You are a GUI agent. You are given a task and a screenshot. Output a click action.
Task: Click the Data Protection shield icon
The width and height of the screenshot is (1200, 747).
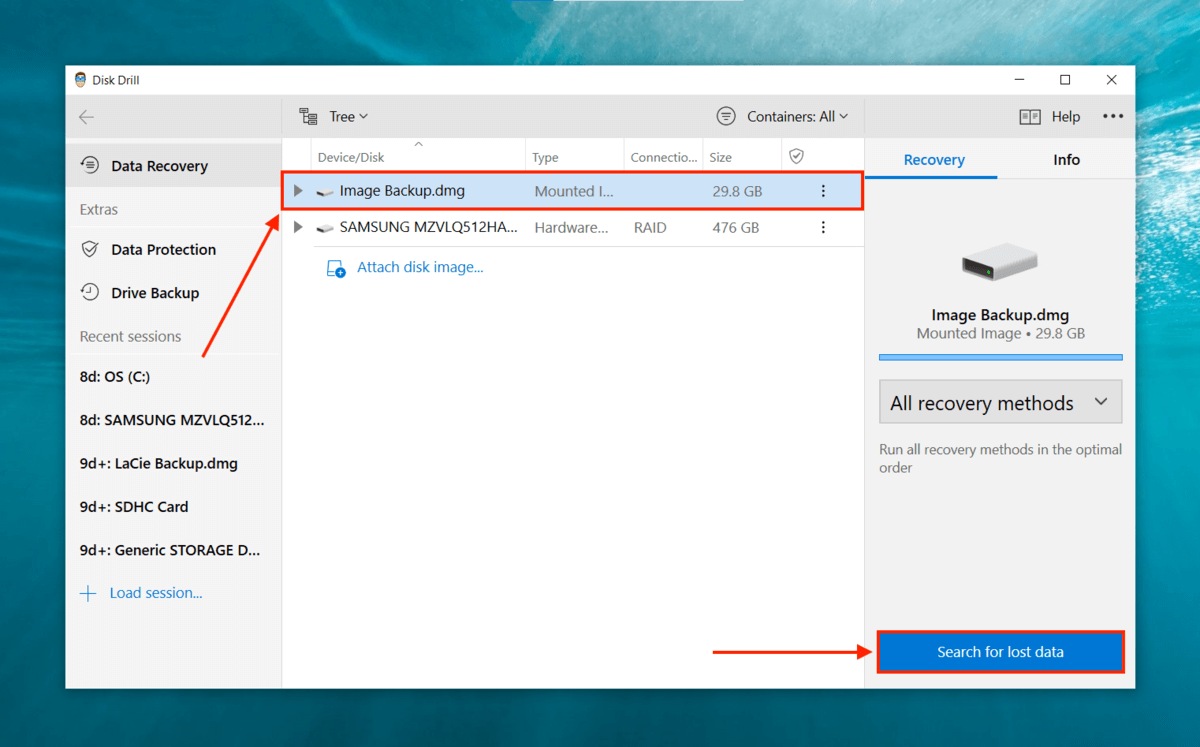pyautogui.click(x=90, y=249)
